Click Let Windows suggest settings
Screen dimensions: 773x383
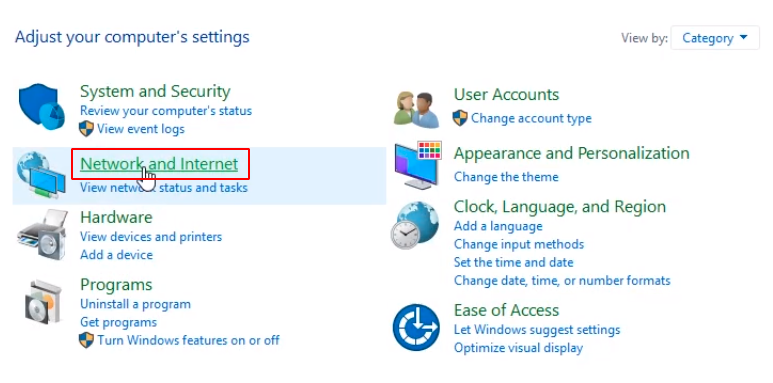537,329
